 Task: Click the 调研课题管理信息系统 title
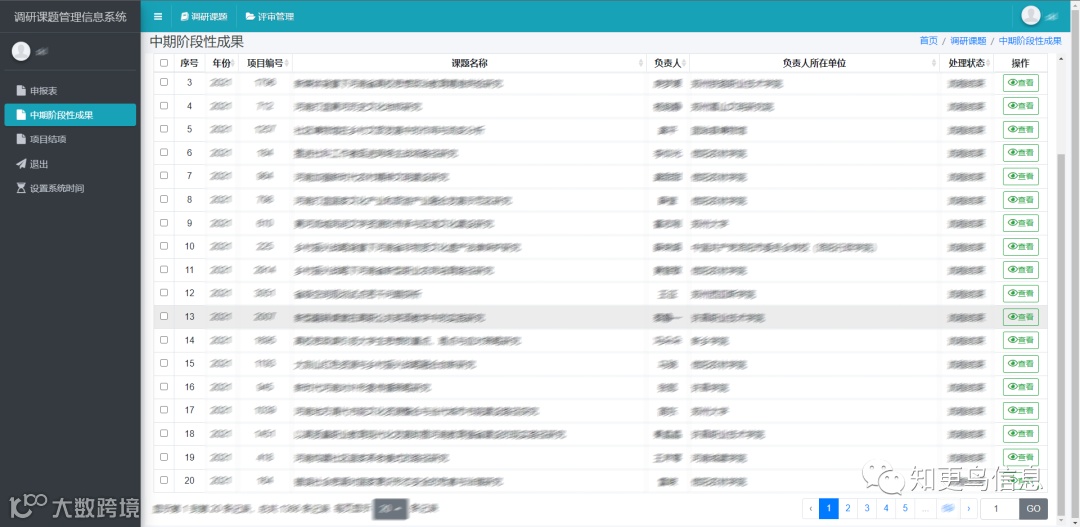pyautogui.click(x=70, y=17)
